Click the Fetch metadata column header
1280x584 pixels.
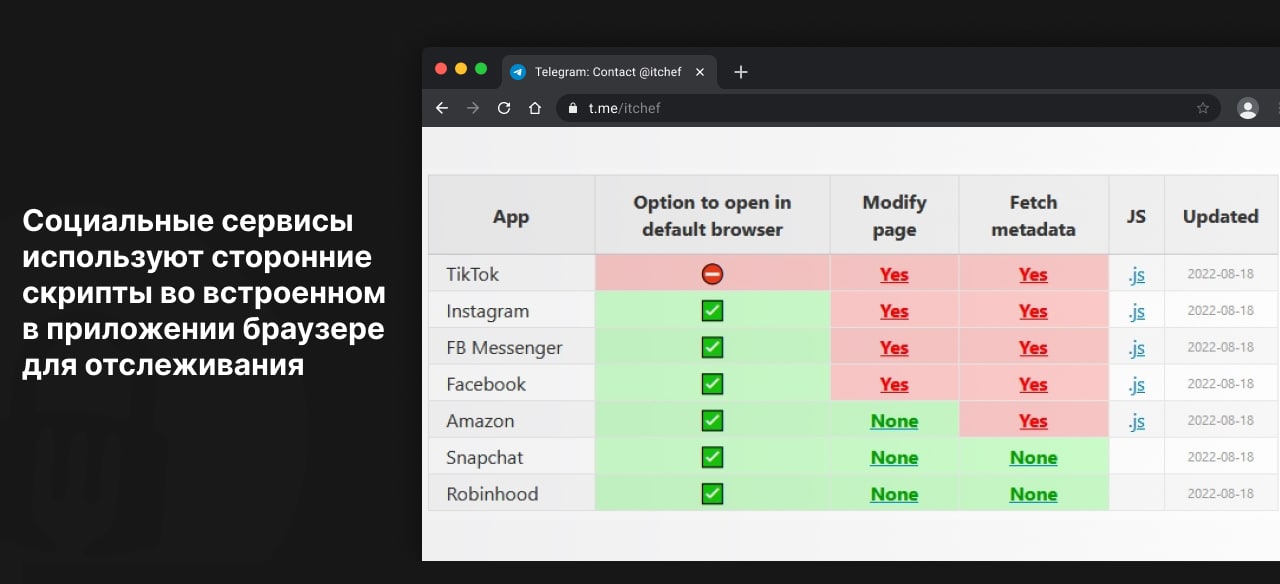tap(1033, 216)
